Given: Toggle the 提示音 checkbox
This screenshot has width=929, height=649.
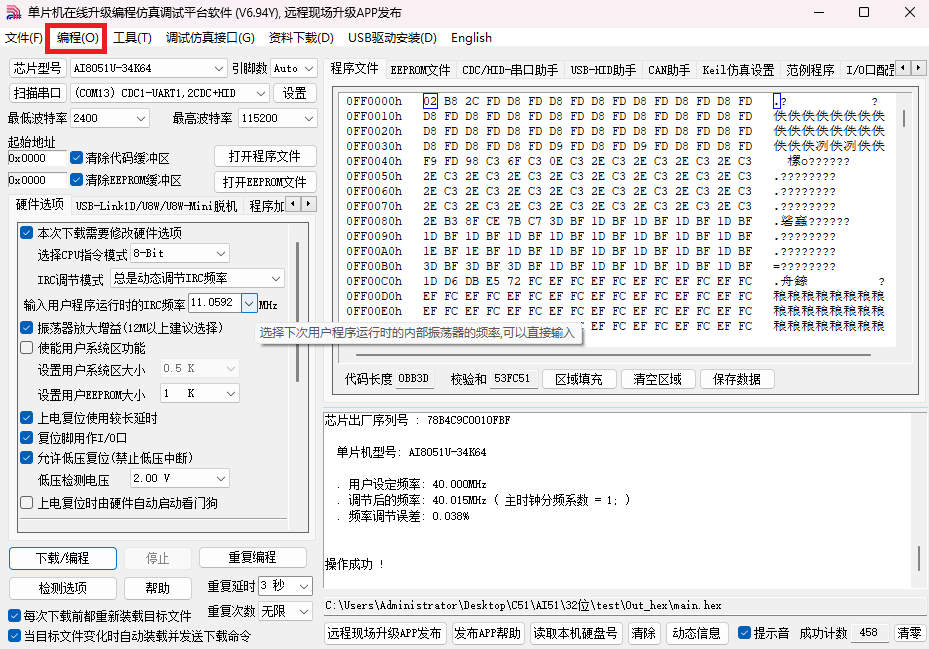Looking at the screenshot, I should point(744,633).
